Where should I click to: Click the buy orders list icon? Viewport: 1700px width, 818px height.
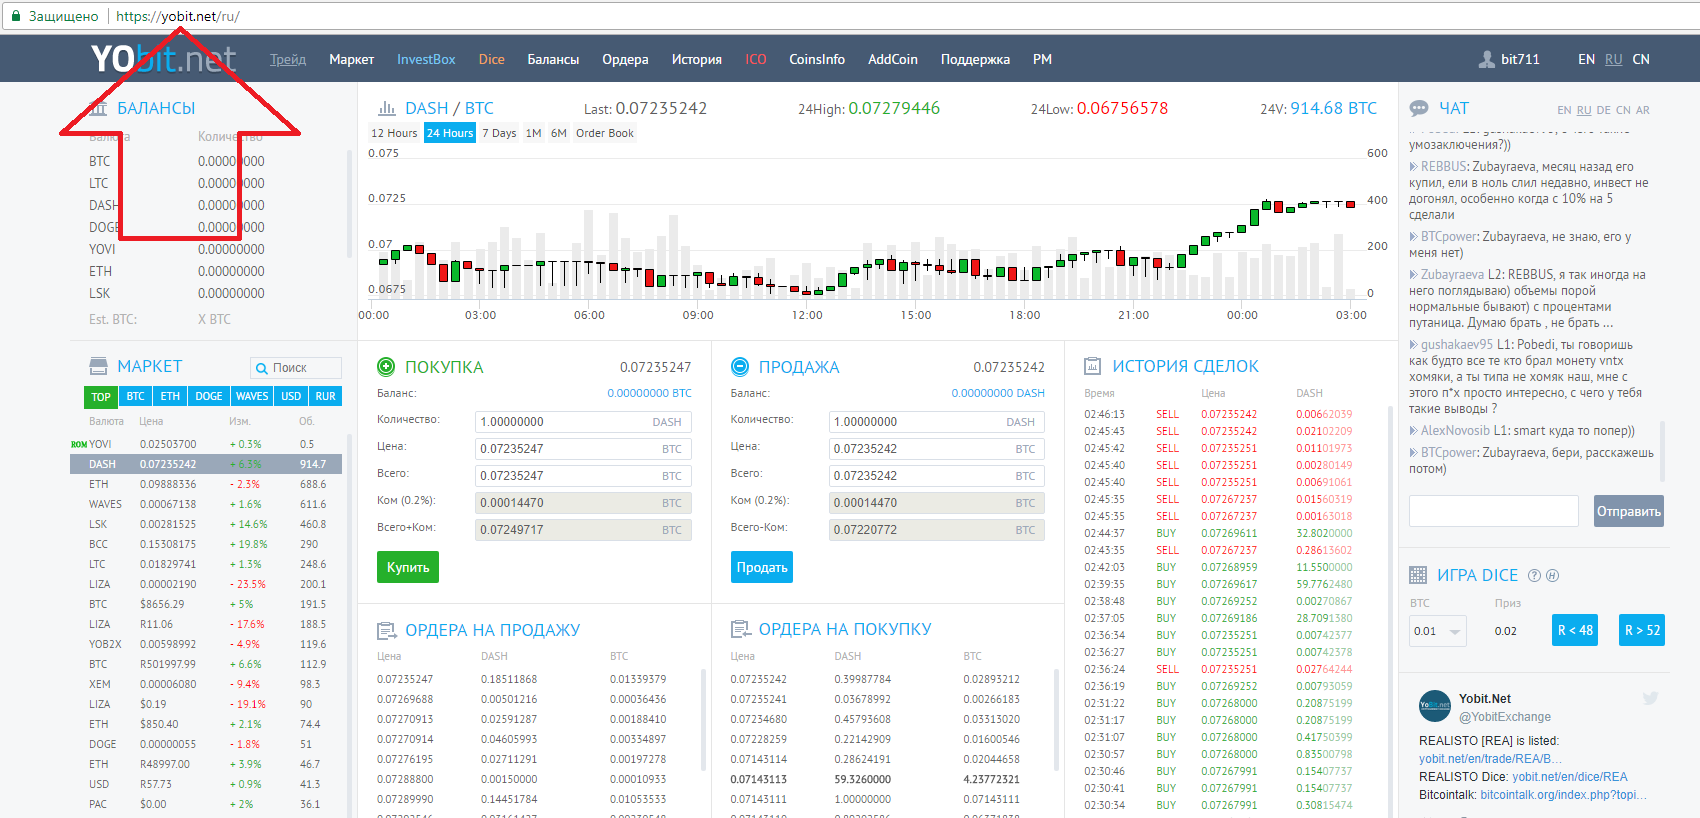coord(740,629)
